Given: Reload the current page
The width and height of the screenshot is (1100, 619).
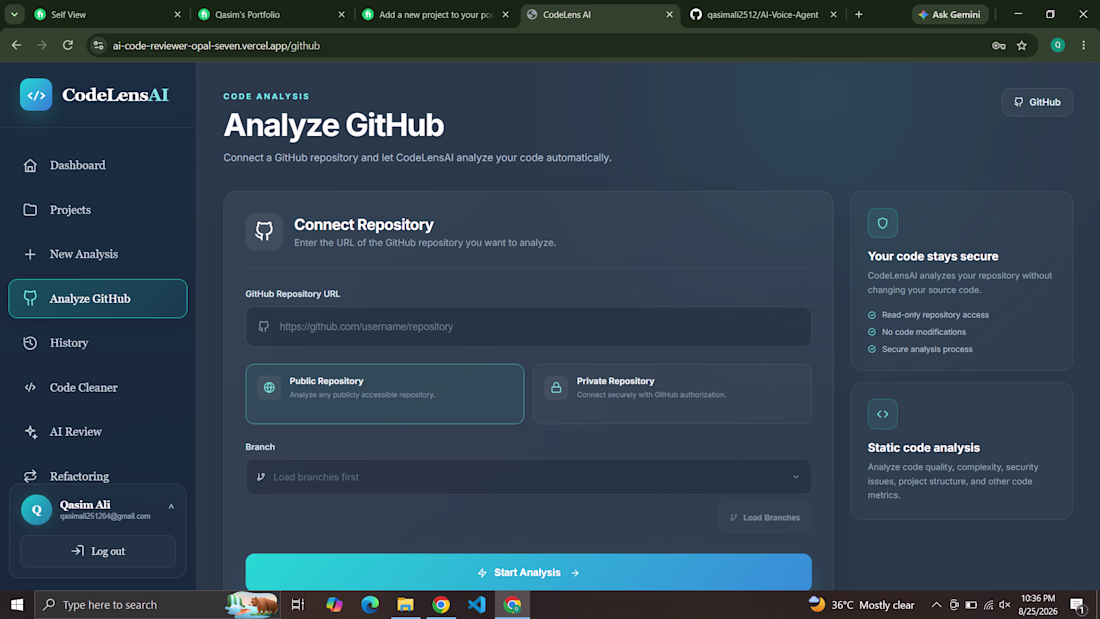Looking at the screenshot, I should pyautogui.click(x=68, y=46).
